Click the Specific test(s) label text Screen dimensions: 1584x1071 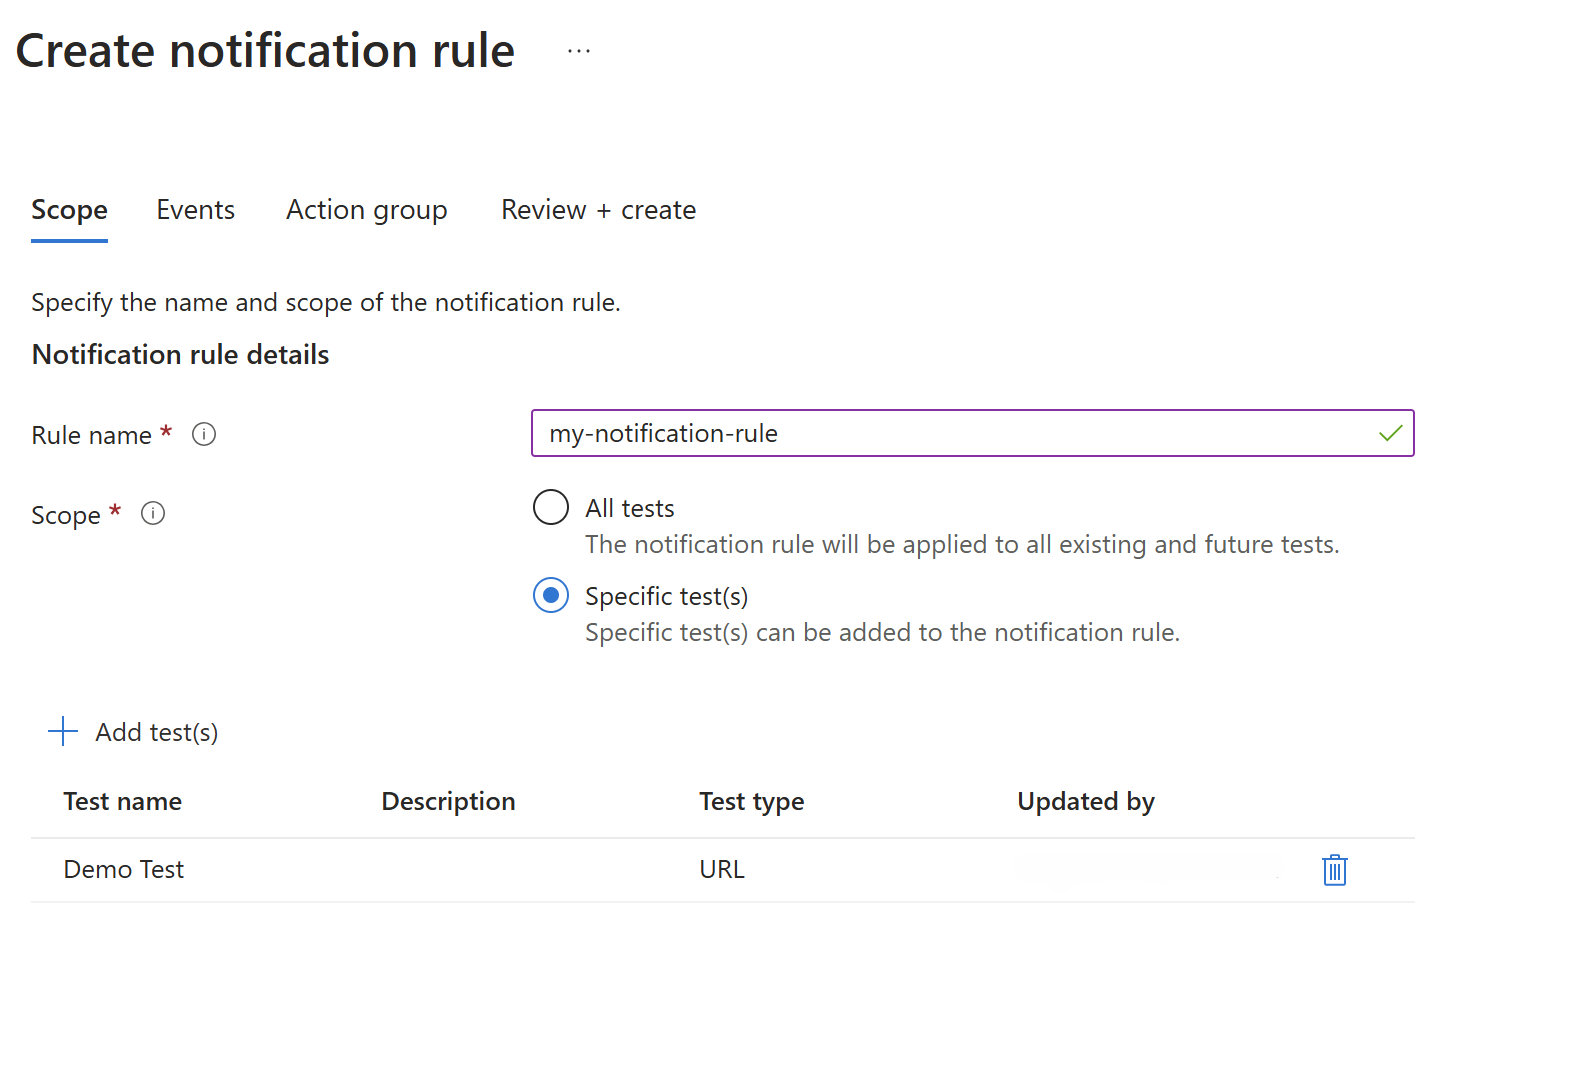pyautogui.click(x=667, y=596)
